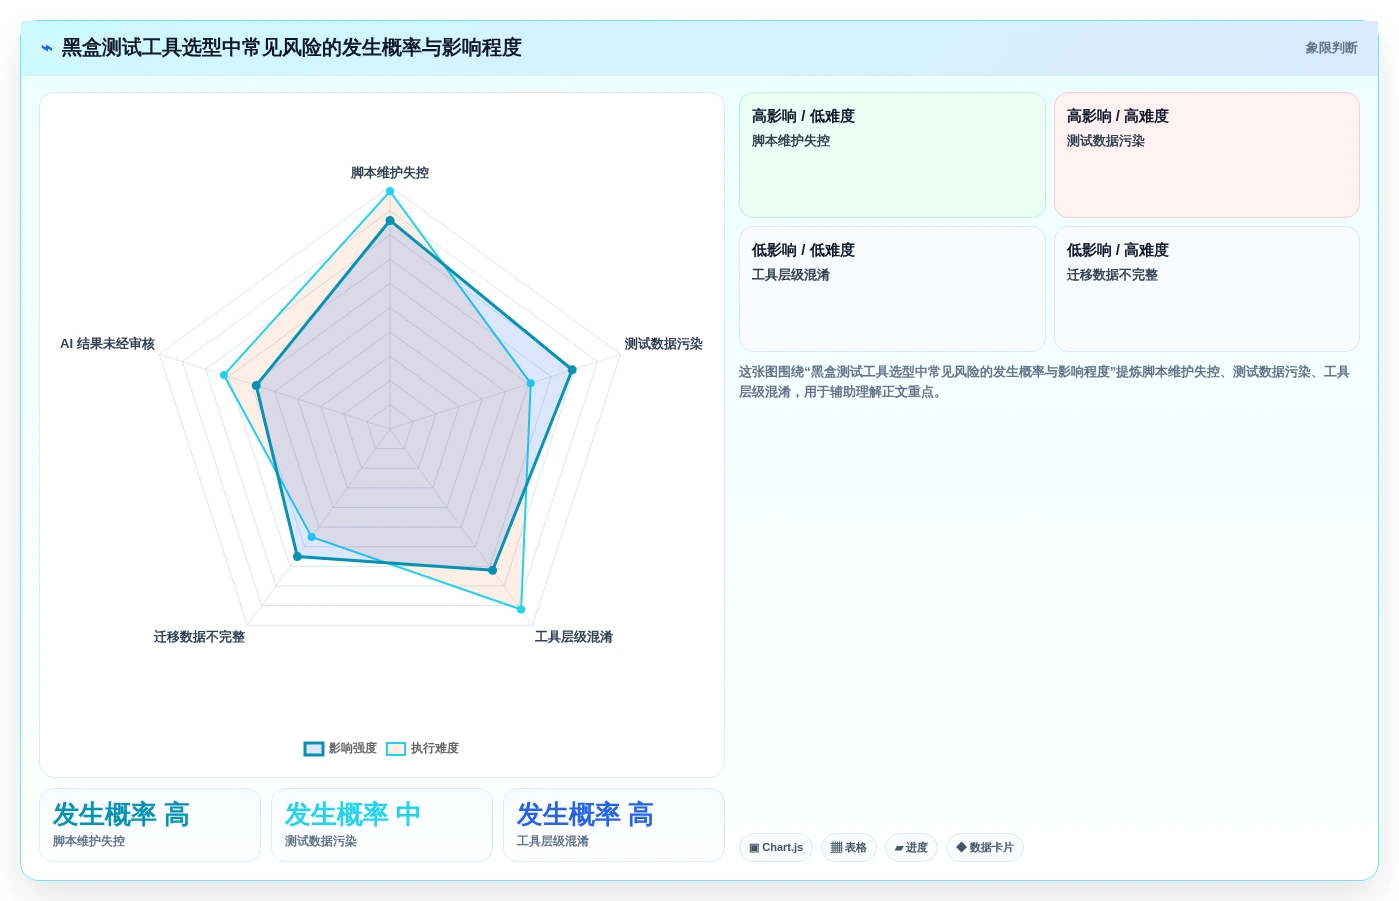Click 迁移数据不完整 text in the quadrant card

pos(1112,275)
